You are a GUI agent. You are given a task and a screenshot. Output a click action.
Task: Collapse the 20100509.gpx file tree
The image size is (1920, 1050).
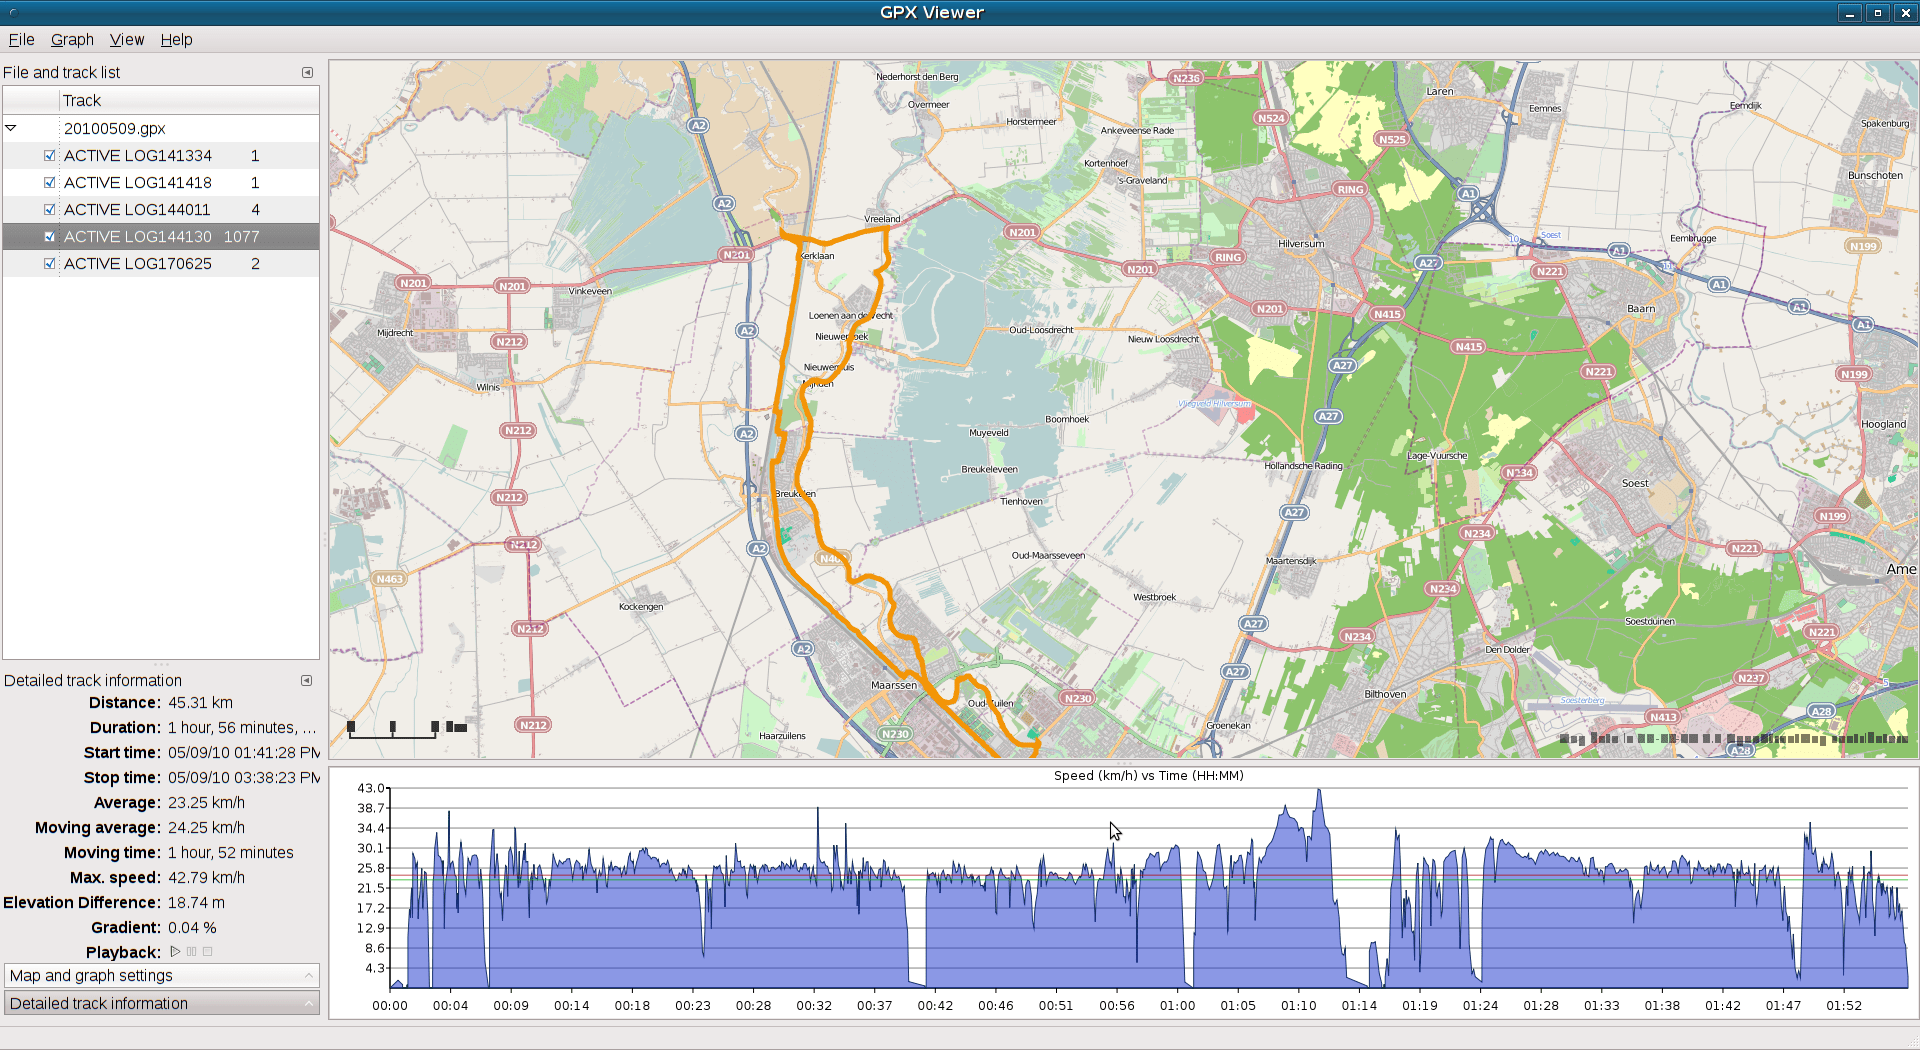[x=11, y=128]
